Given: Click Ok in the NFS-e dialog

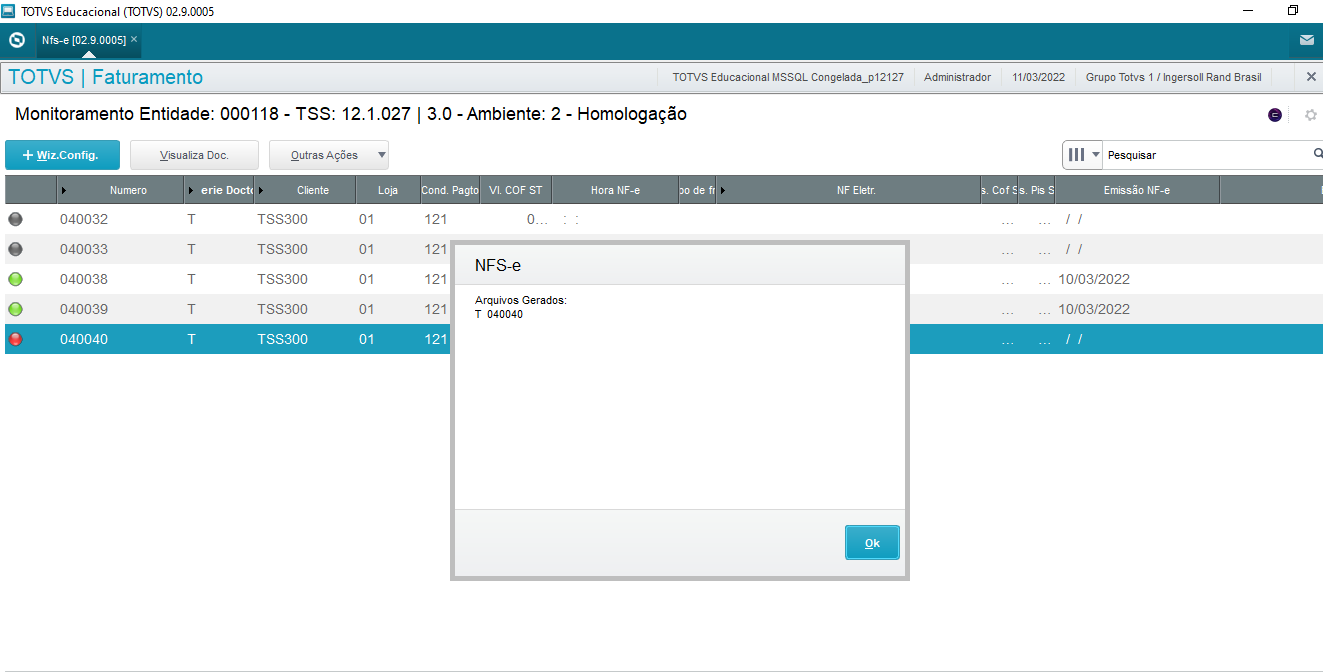Looking at the screenshot, I should 872,543.
